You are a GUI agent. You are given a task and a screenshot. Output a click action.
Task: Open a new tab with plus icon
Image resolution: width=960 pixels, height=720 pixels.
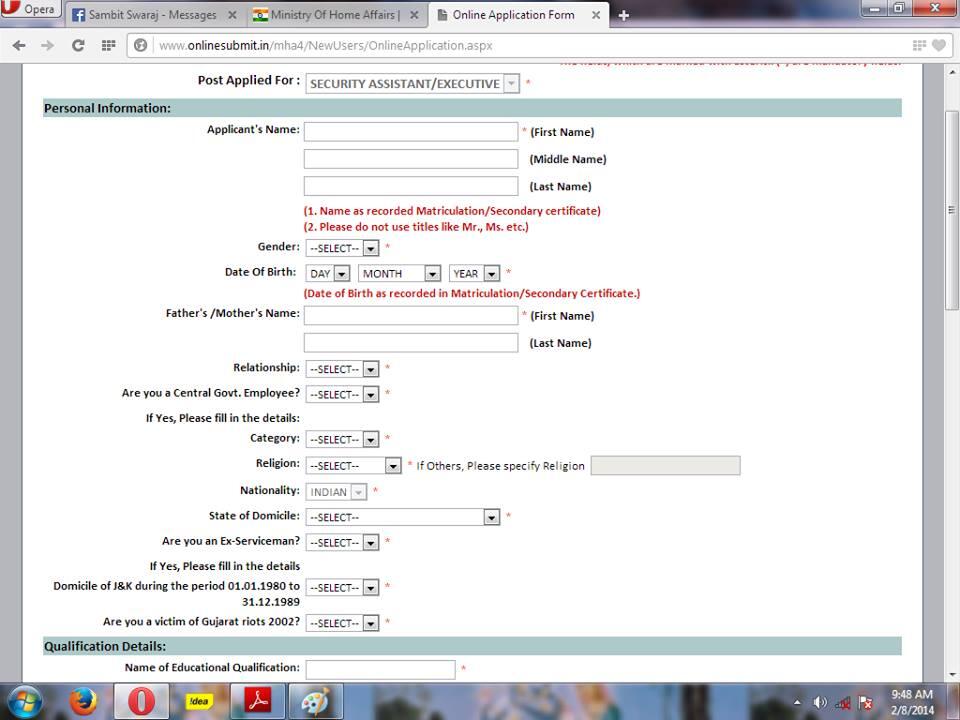pos(623,15)
